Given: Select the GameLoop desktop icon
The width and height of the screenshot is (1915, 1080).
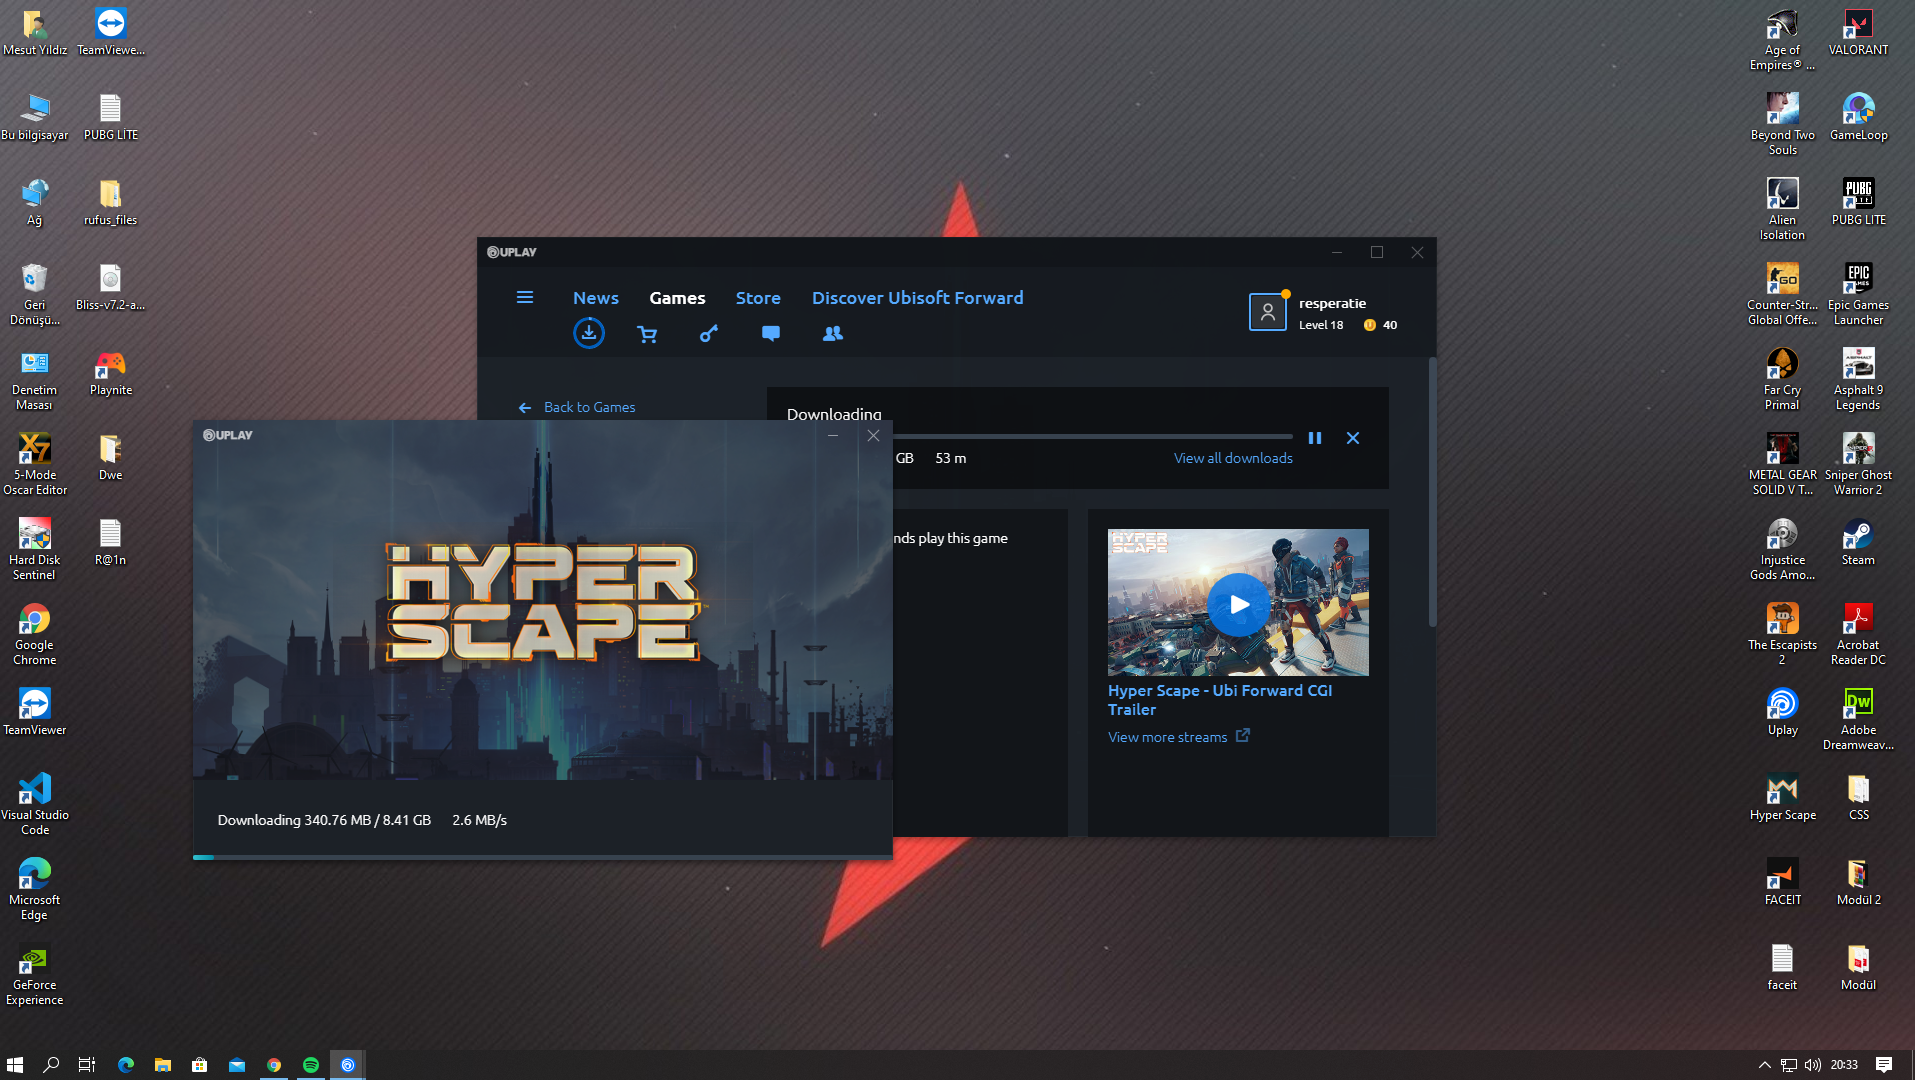Looking at the screenshot, I should [1858, 117].
